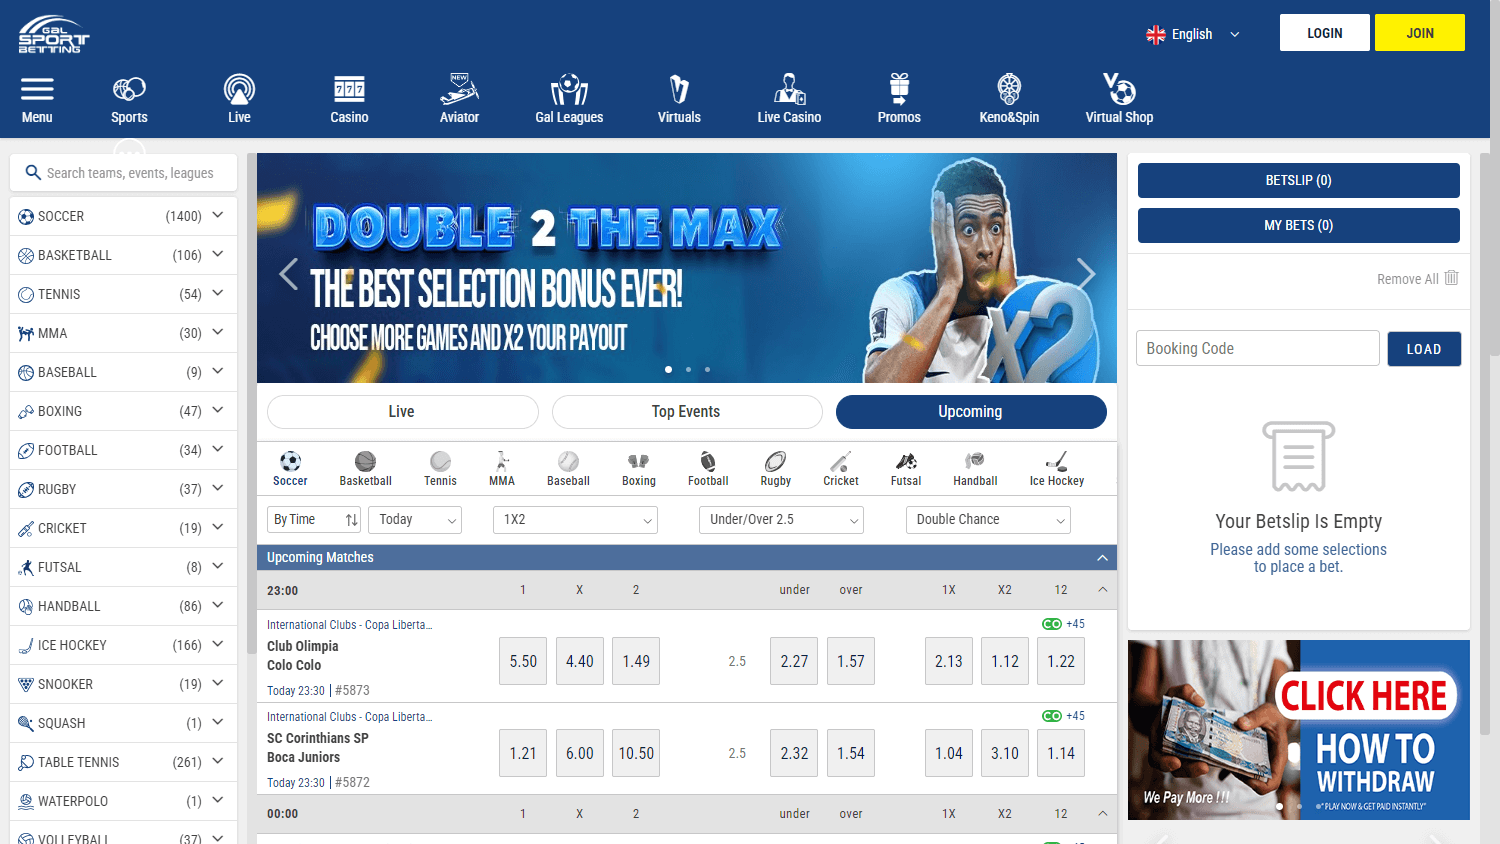This screenshot has width=1500, height=844.
Task: Click the Booking Code input field
Action: coord(1257,348)
